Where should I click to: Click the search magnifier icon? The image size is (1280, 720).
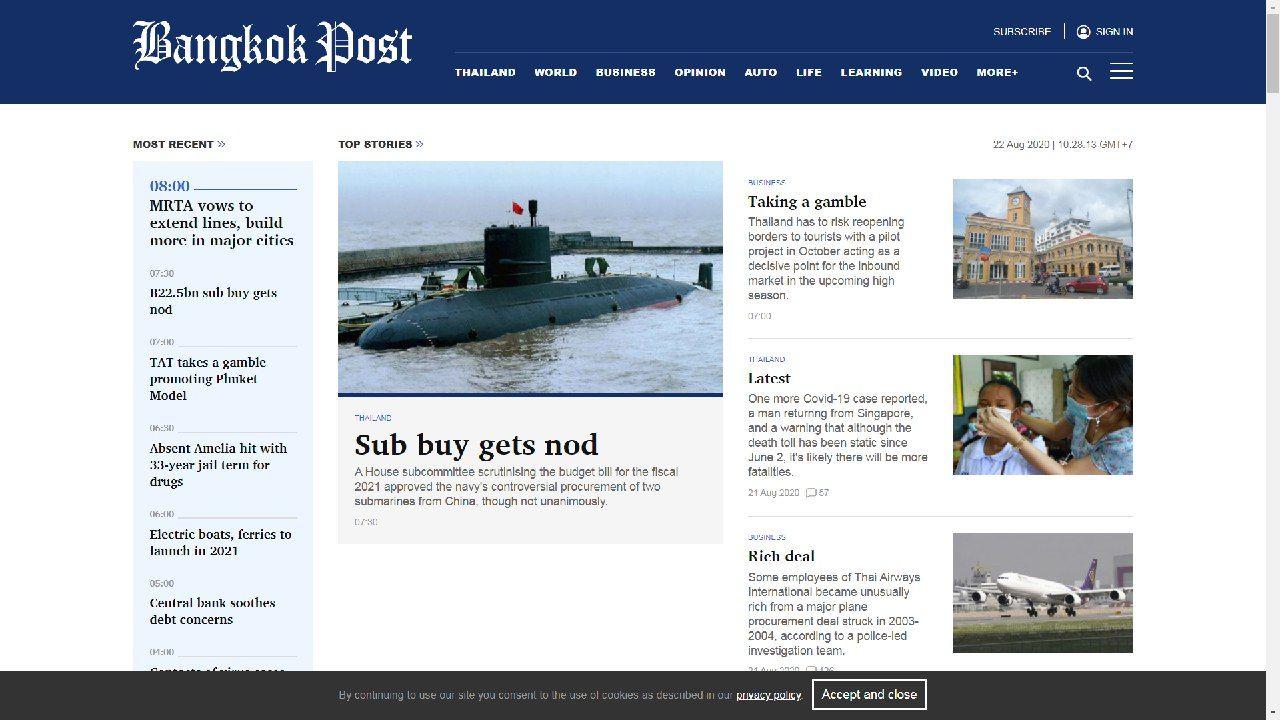pyautogui.click(x=1084, y=73)
